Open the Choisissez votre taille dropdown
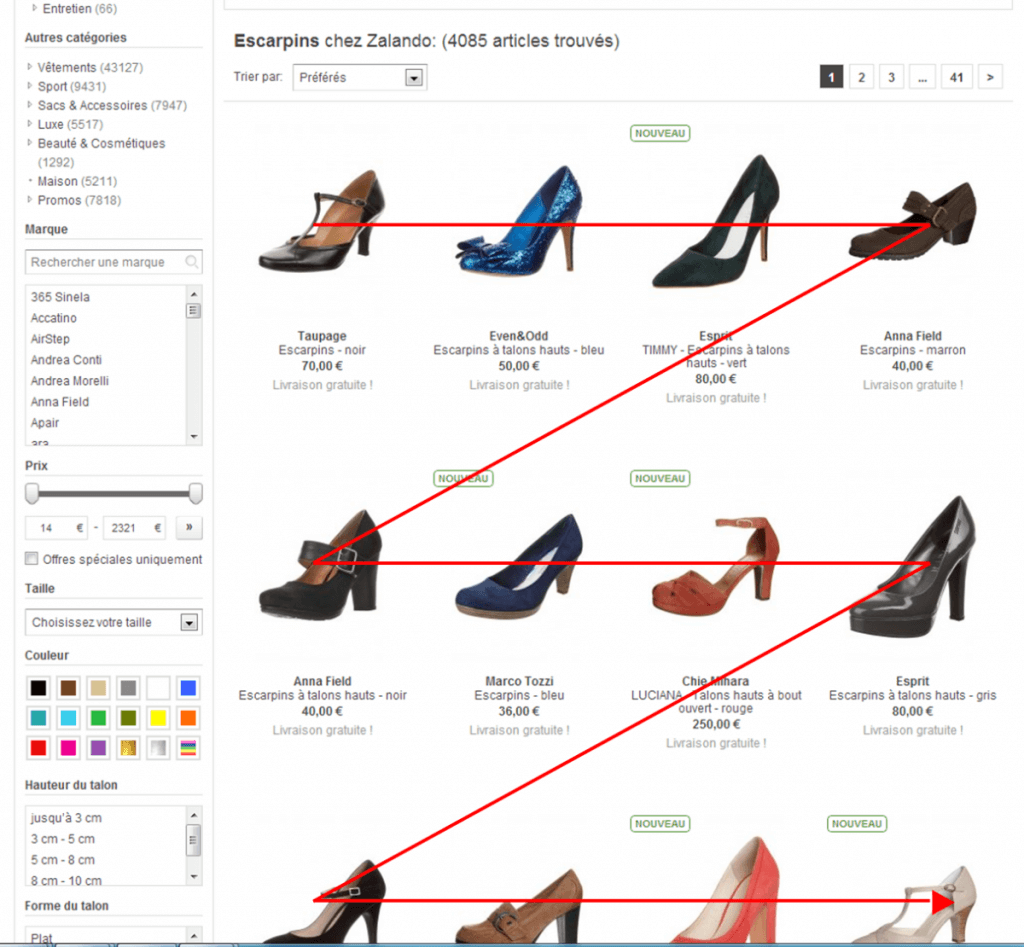 pyautogui.click(x=189, y=622)
